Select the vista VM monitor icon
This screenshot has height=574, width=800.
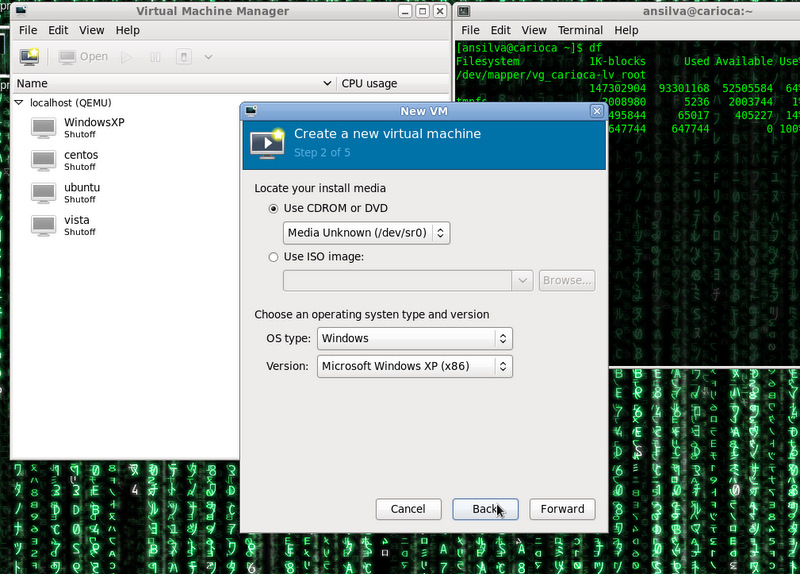44,224
